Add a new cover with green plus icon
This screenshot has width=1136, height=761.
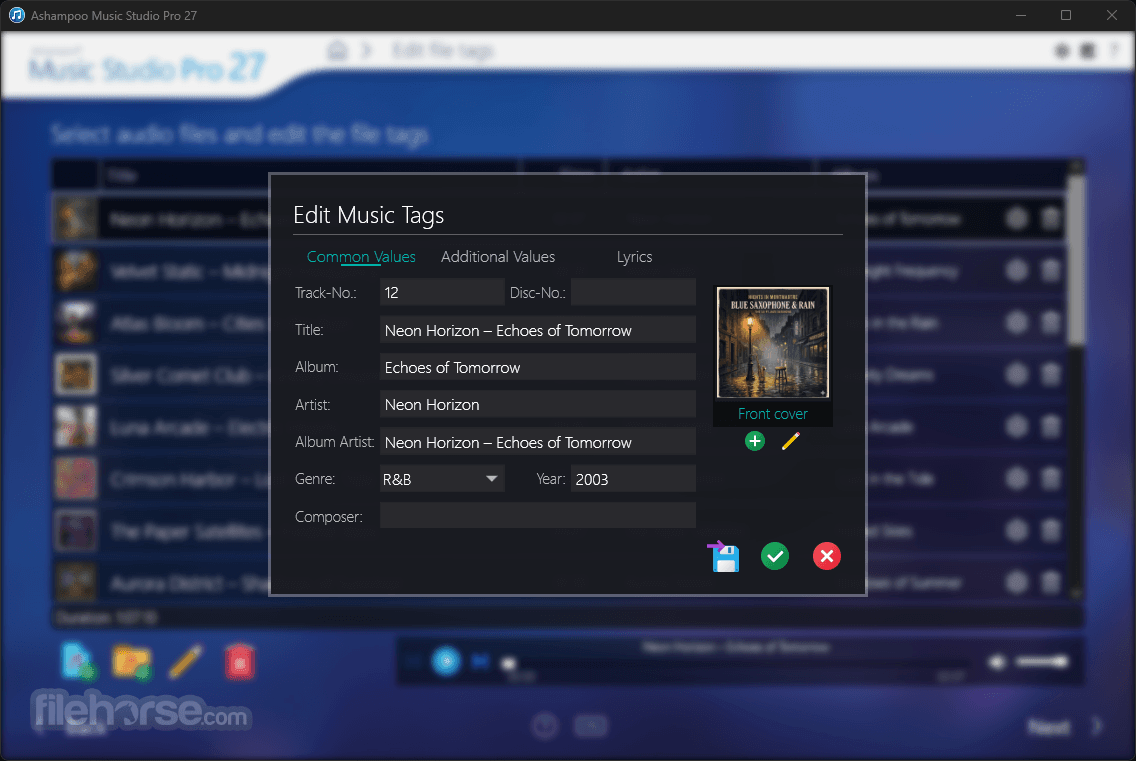[x=754, y=441]
